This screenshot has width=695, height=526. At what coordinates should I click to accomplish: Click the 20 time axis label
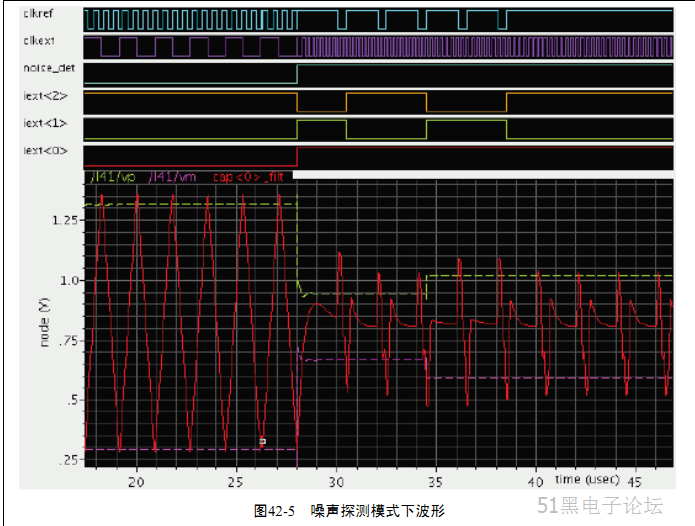pos(136,482)
